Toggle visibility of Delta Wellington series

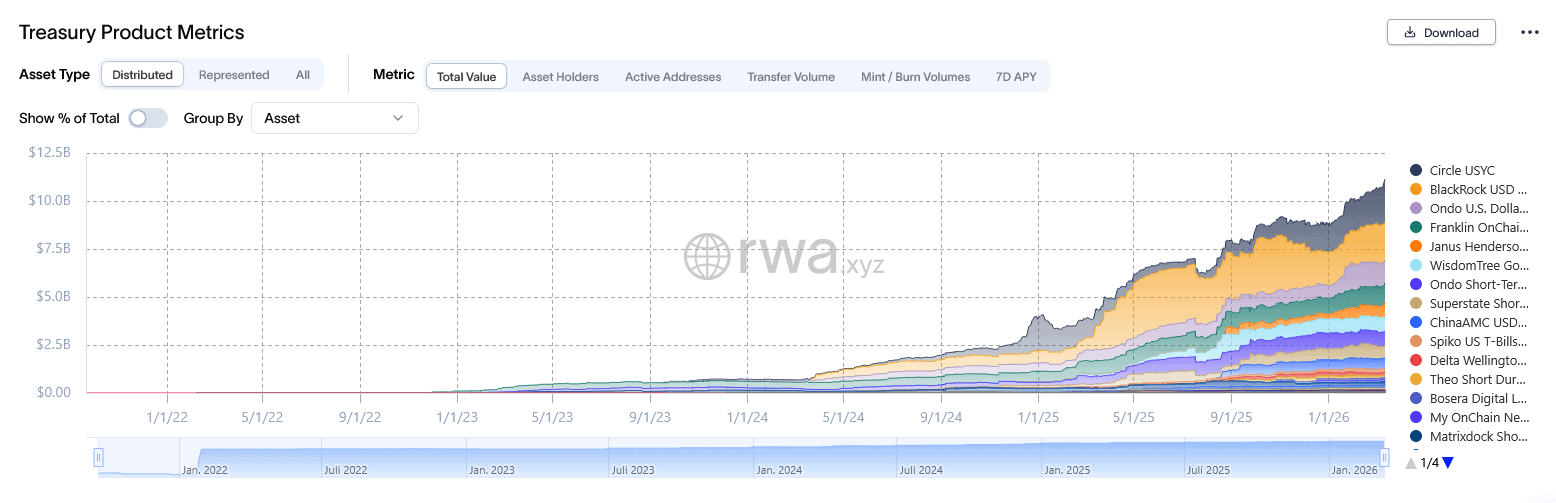(1478, 360)
